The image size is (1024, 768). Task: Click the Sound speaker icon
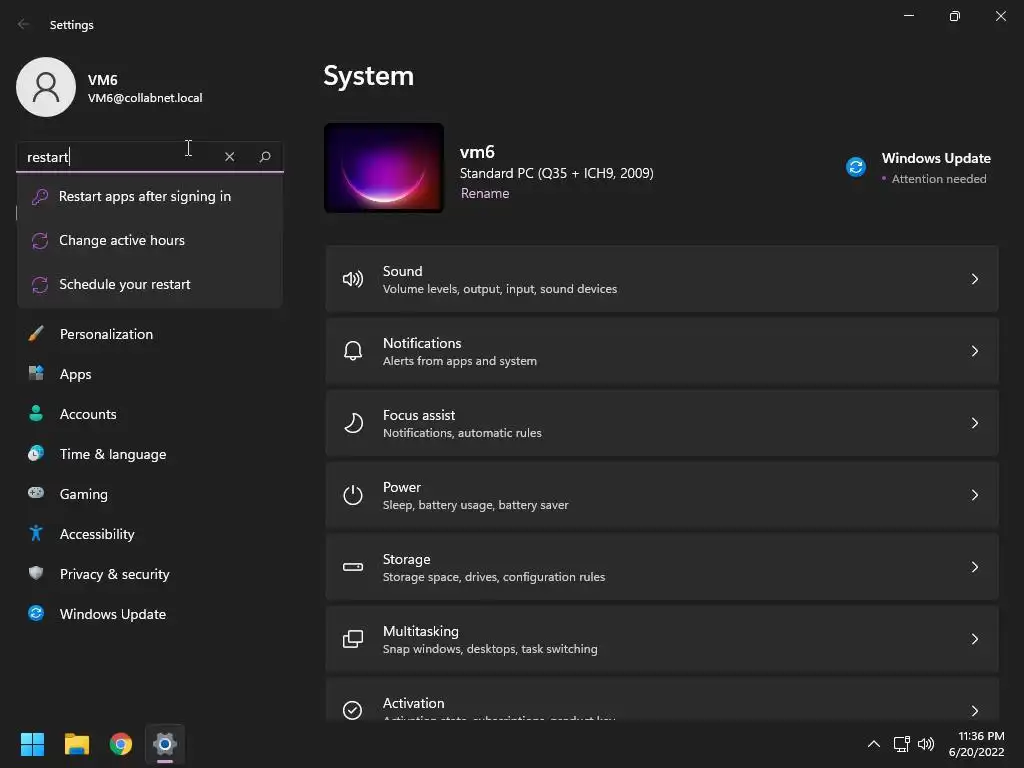click(x=353, y=280)
